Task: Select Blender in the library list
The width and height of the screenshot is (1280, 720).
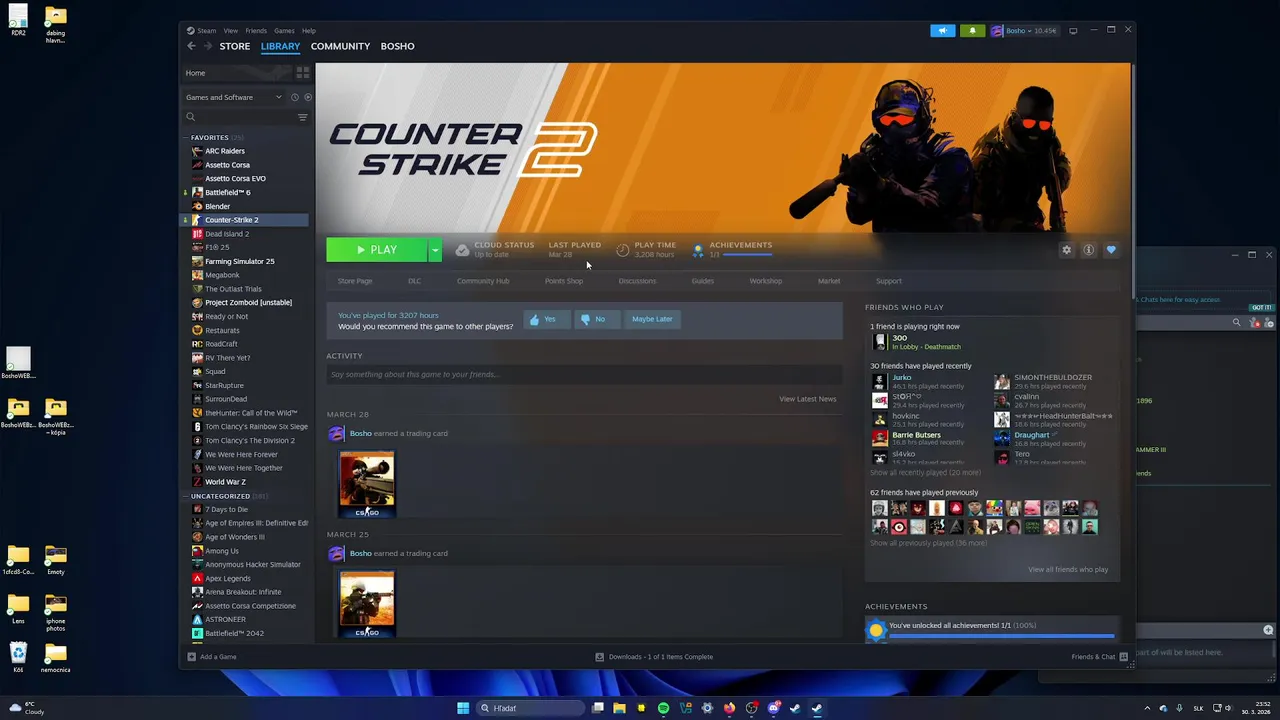Action: click(x=218, y=206)
